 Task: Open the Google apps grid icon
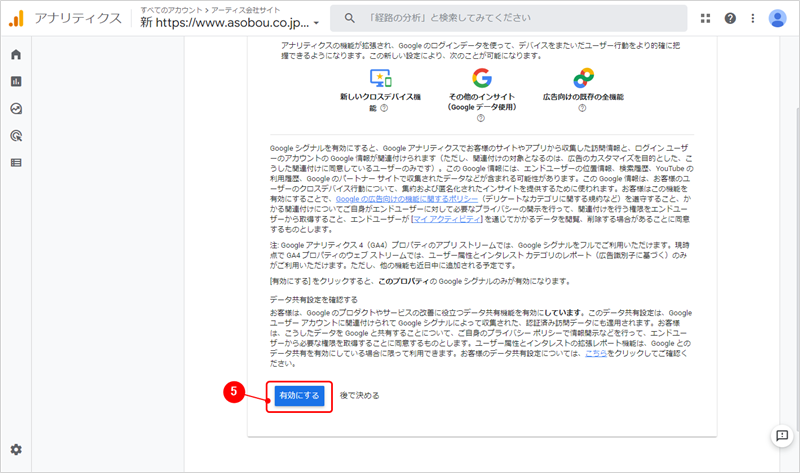(705, 18)
